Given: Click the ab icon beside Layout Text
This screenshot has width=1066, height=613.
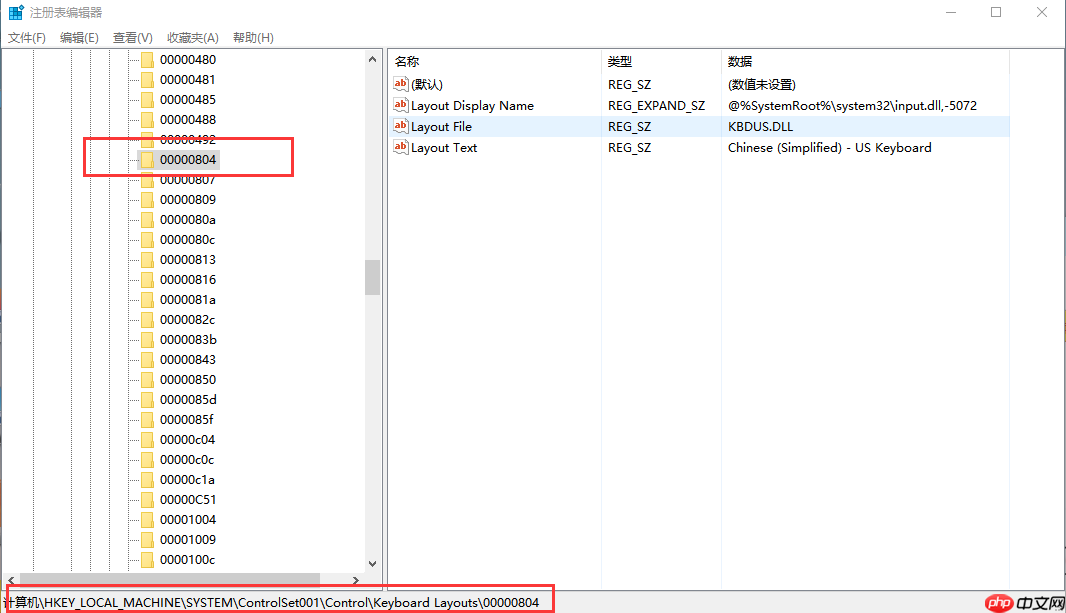Looking at the screenshot, I should pyautogui.click(x=399, y=147).
